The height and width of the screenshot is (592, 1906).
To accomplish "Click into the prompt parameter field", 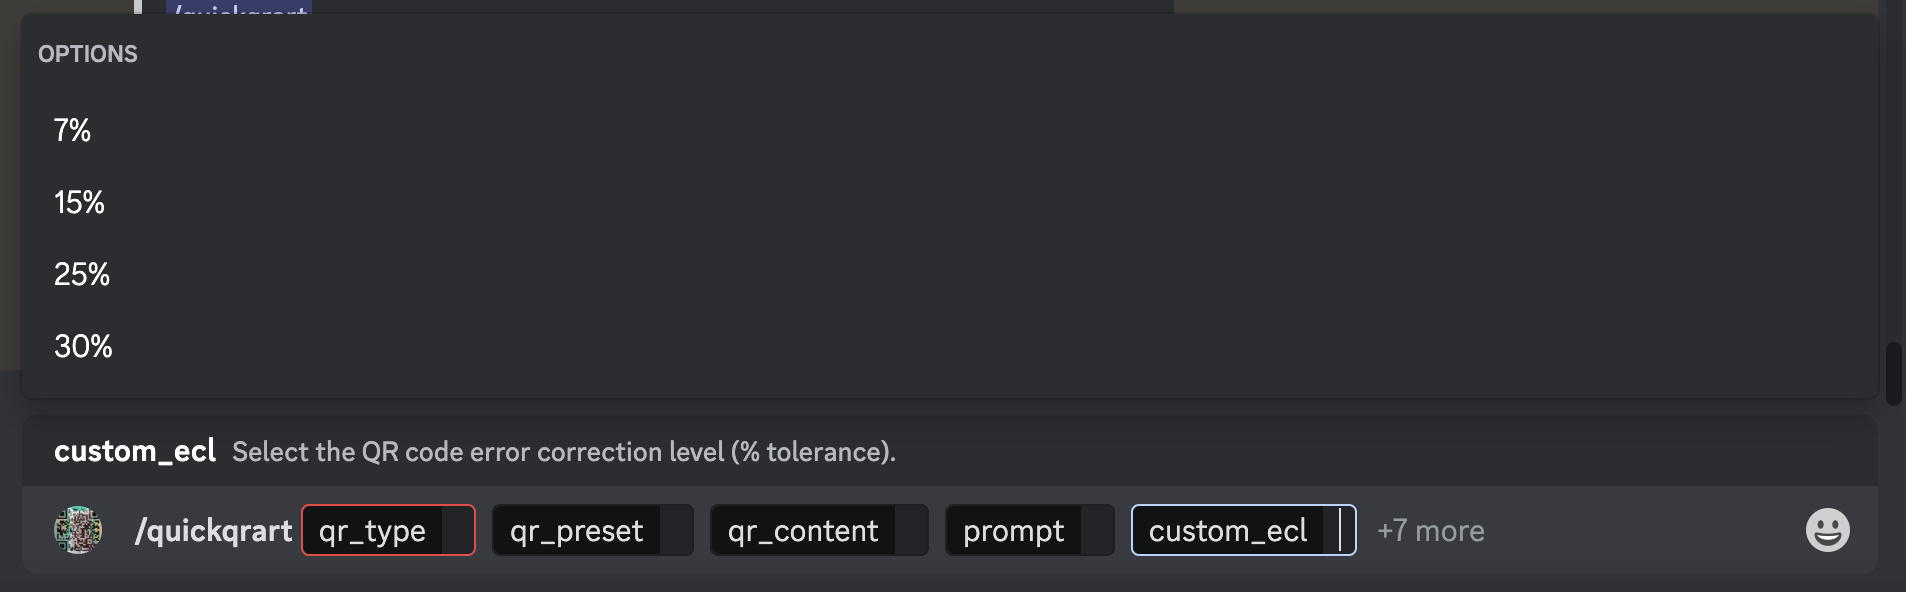I will [x=1029, y=530].
